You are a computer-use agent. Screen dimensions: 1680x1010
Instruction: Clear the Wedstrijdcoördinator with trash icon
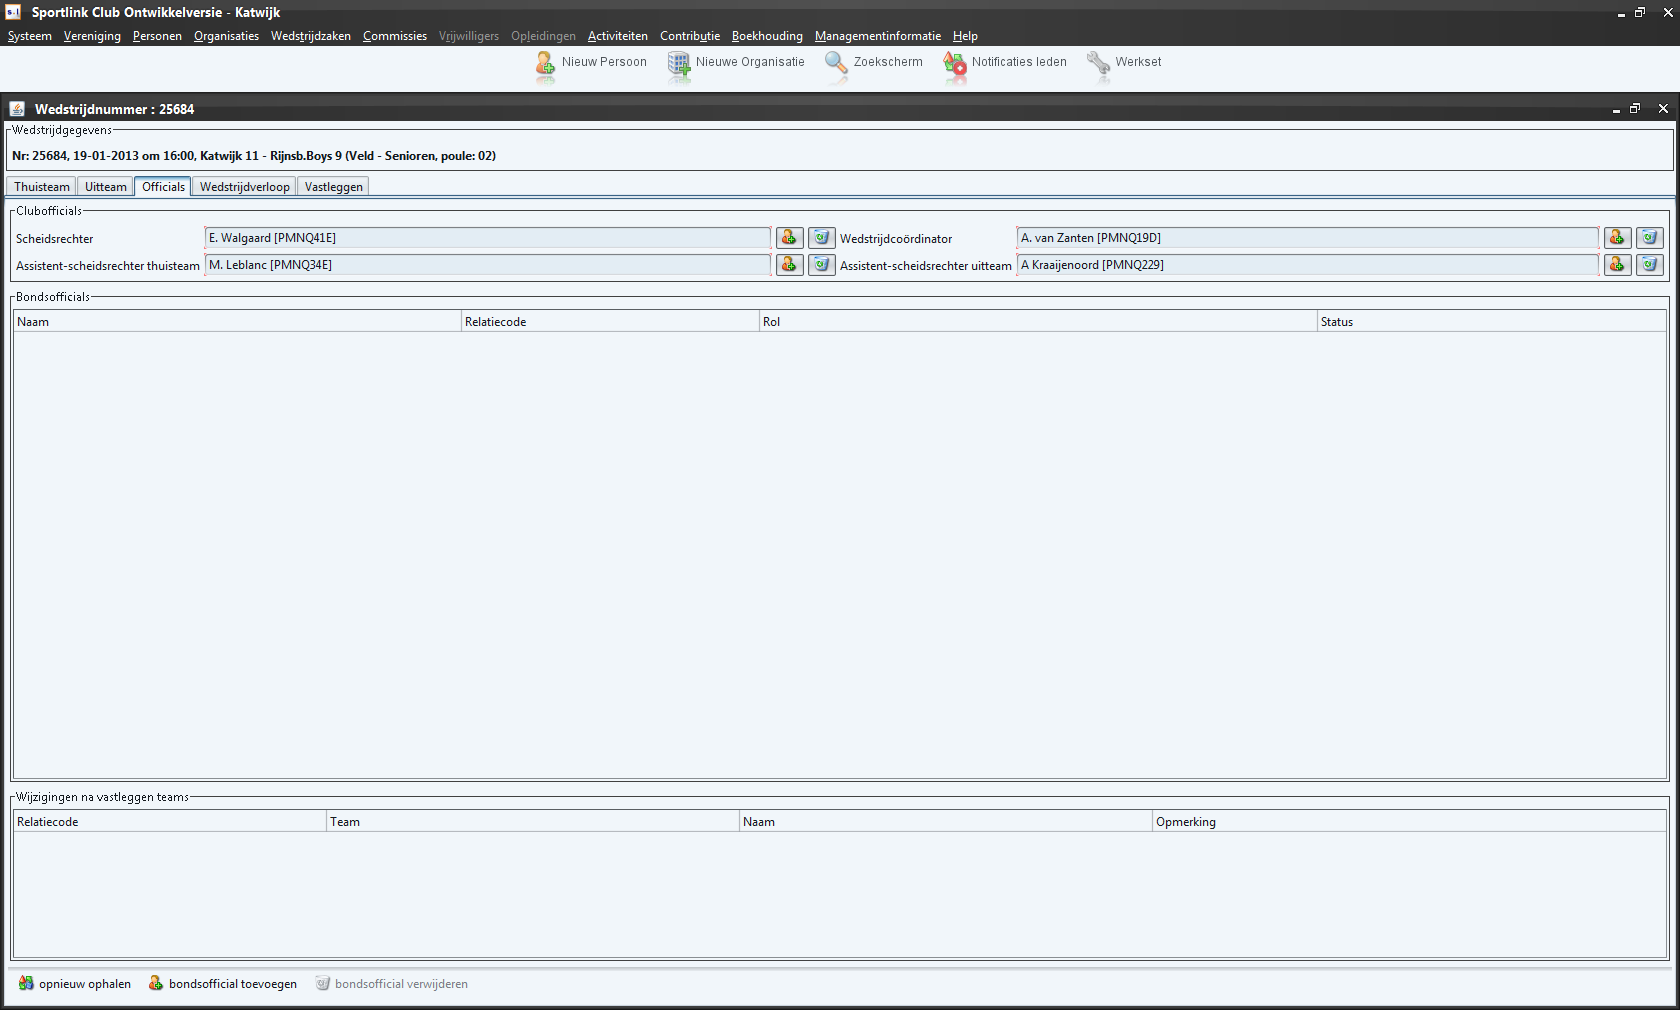point(1649,238)
